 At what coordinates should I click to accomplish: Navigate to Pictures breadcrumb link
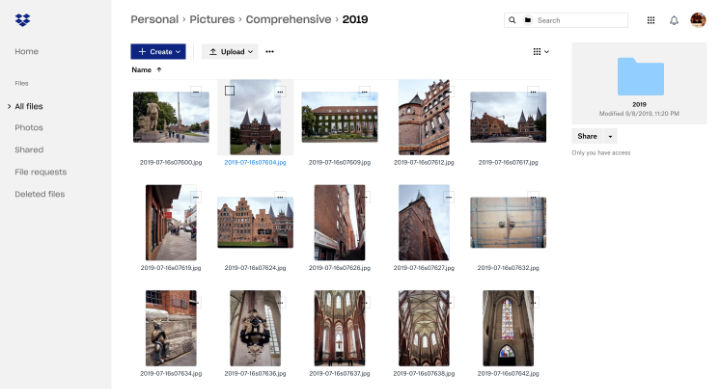coord(212,19)
